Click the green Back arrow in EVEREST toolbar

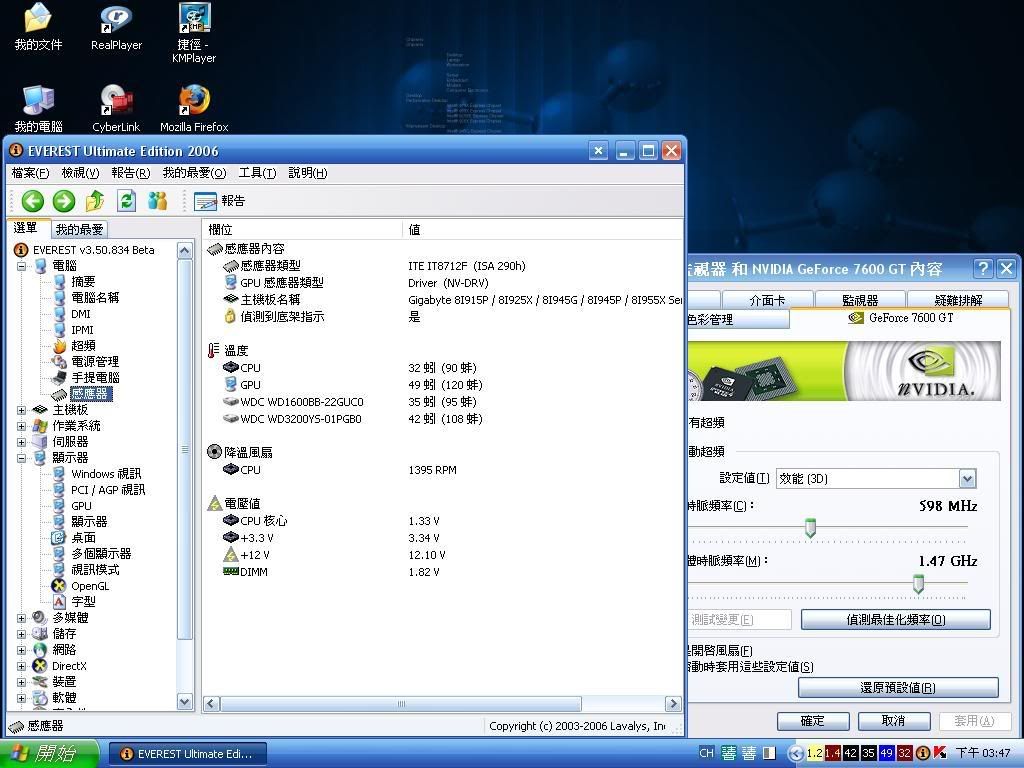click(x=33, y=201)
